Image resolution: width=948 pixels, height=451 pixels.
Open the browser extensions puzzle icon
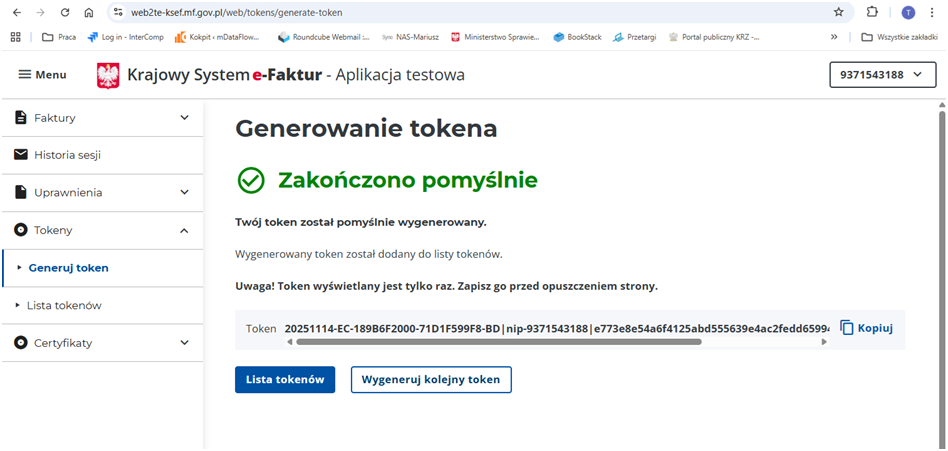pyautogui.click(x=872, y=12)
